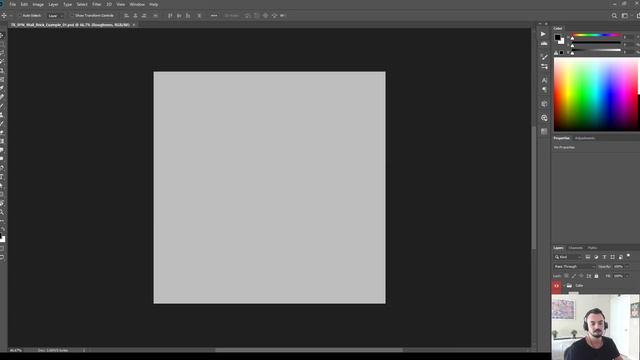Click the search magnifier icon in options bar
Screen dimensions: 640x360
point(614,16)
